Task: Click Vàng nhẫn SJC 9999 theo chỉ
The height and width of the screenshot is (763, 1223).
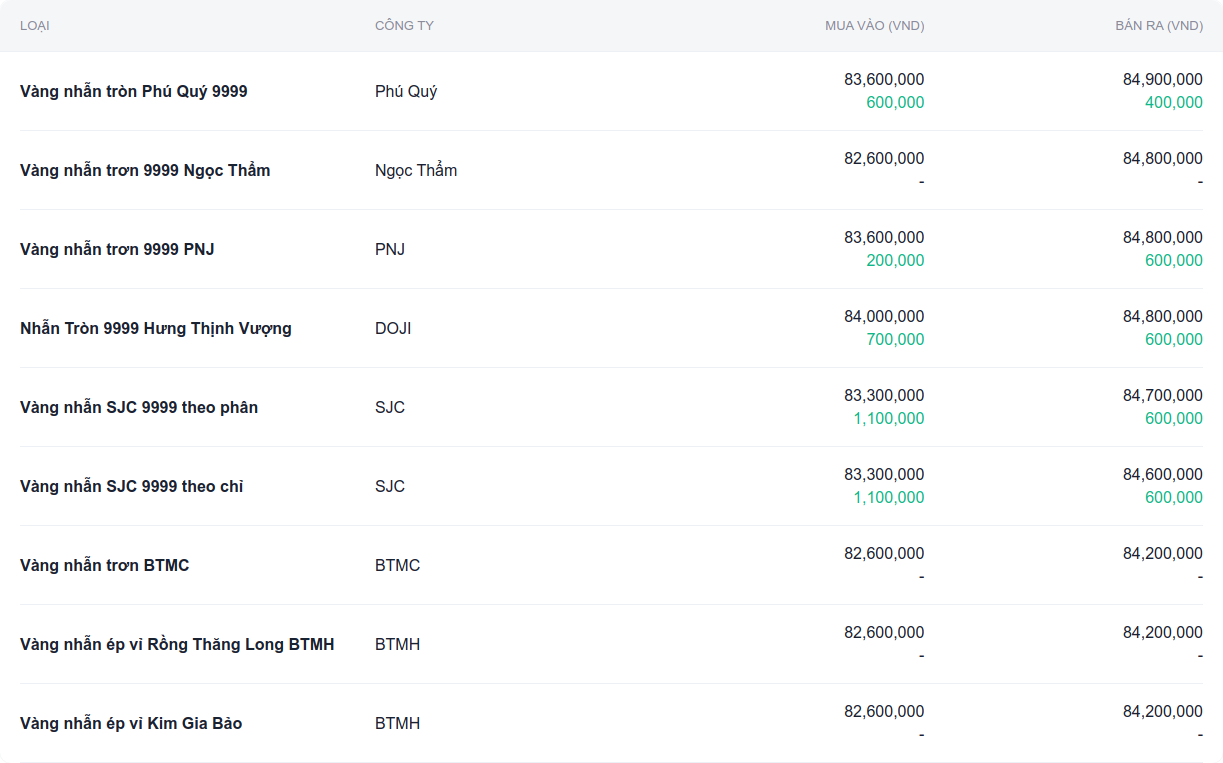Action: (132, 486)
